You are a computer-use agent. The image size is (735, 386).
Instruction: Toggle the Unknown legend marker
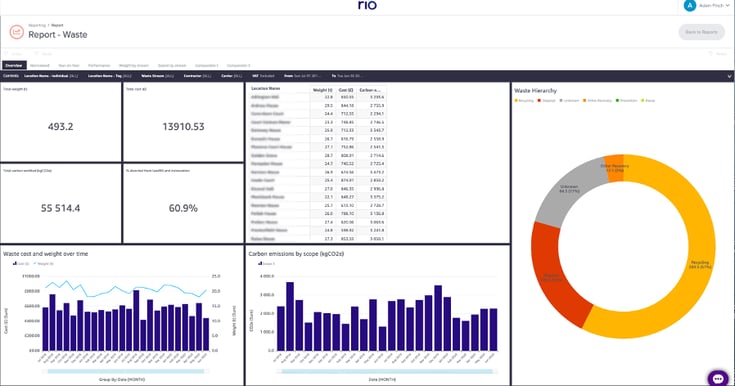[x=561, y=100]
